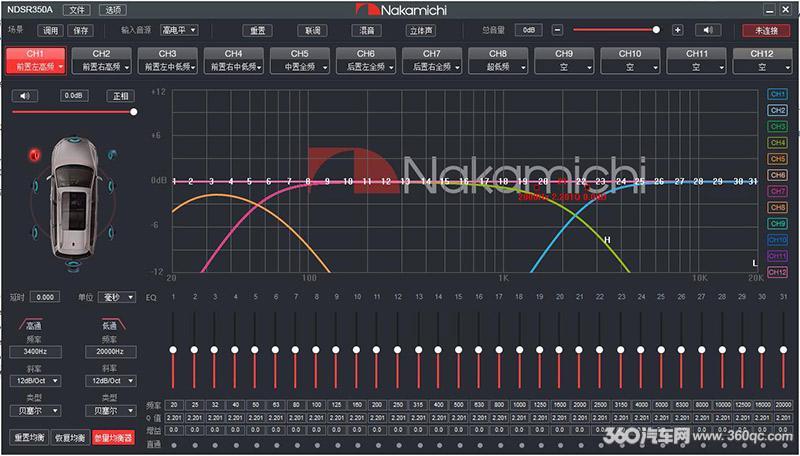Click the 恢复均衡 restore EQ button
Image resolution: width=800 pixels, height=456 pixels.
pyautogui.click(x=70, y=437)
